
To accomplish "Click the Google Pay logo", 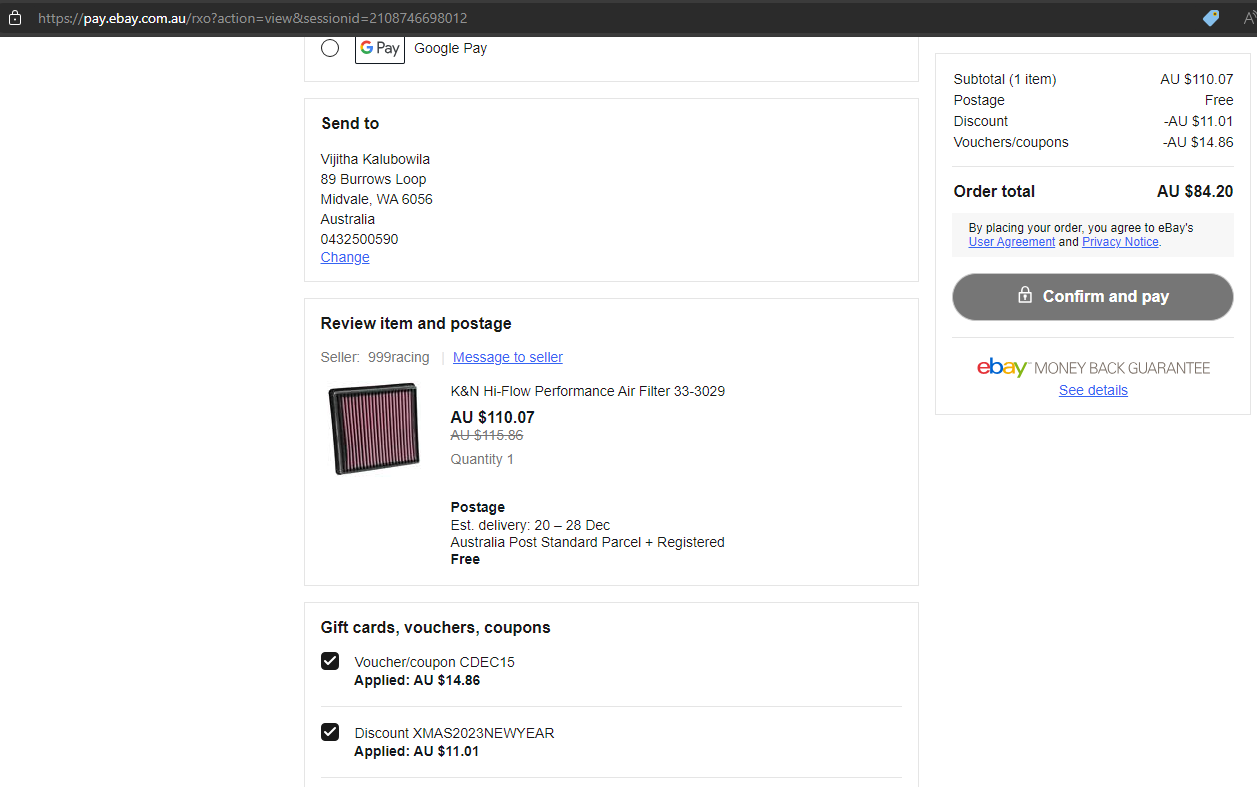I will click(x=380, y=48).
